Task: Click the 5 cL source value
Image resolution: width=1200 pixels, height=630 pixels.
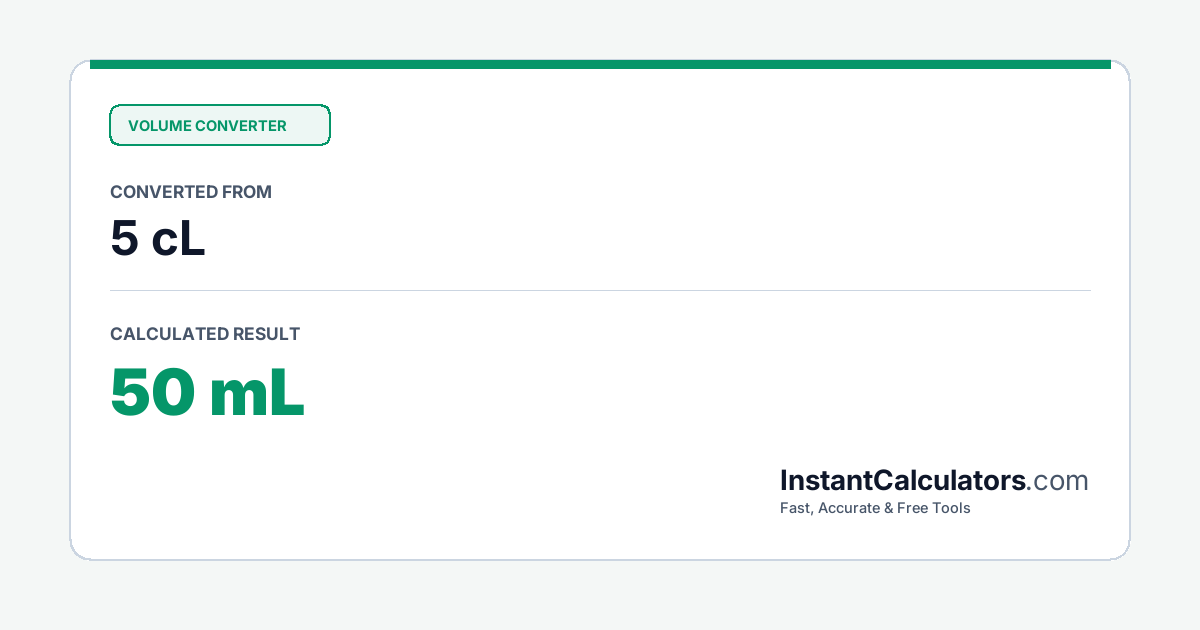Action: (x=158, y=238)
